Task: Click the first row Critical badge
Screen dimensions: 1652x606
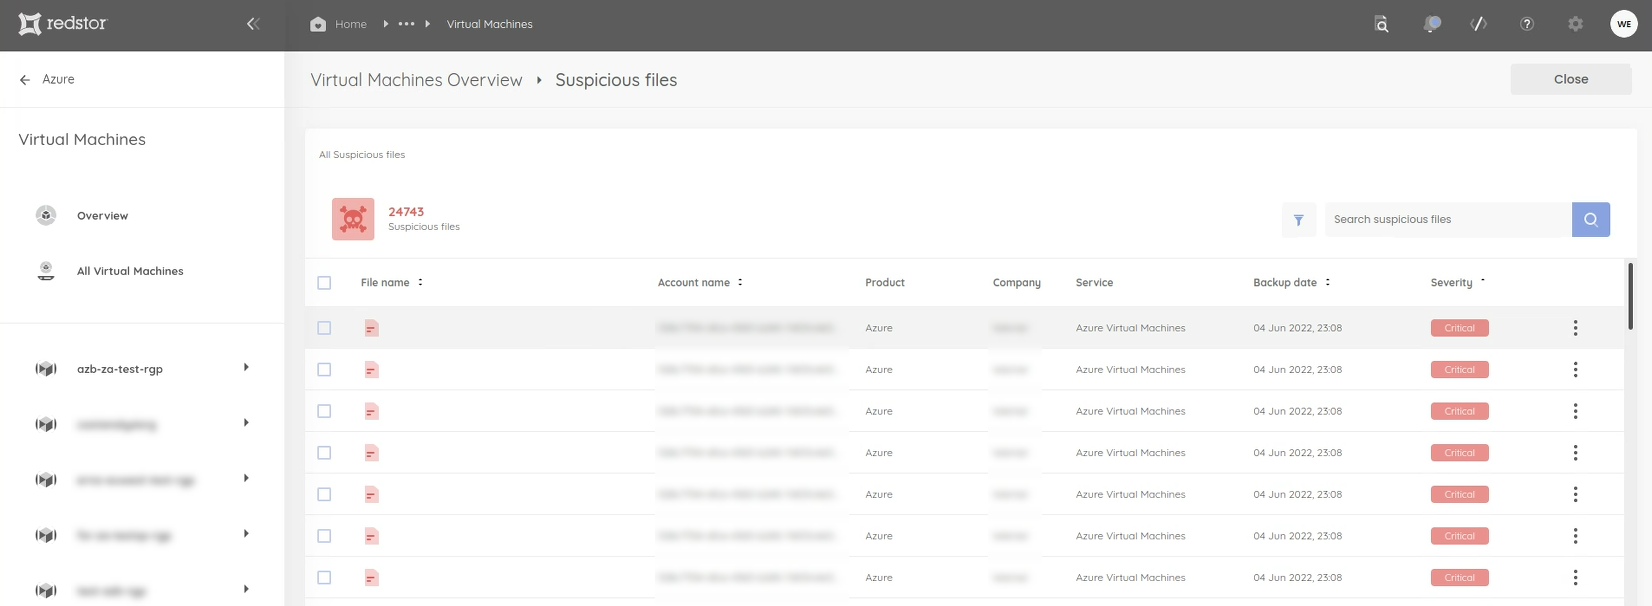Action: pos(1459,328)
